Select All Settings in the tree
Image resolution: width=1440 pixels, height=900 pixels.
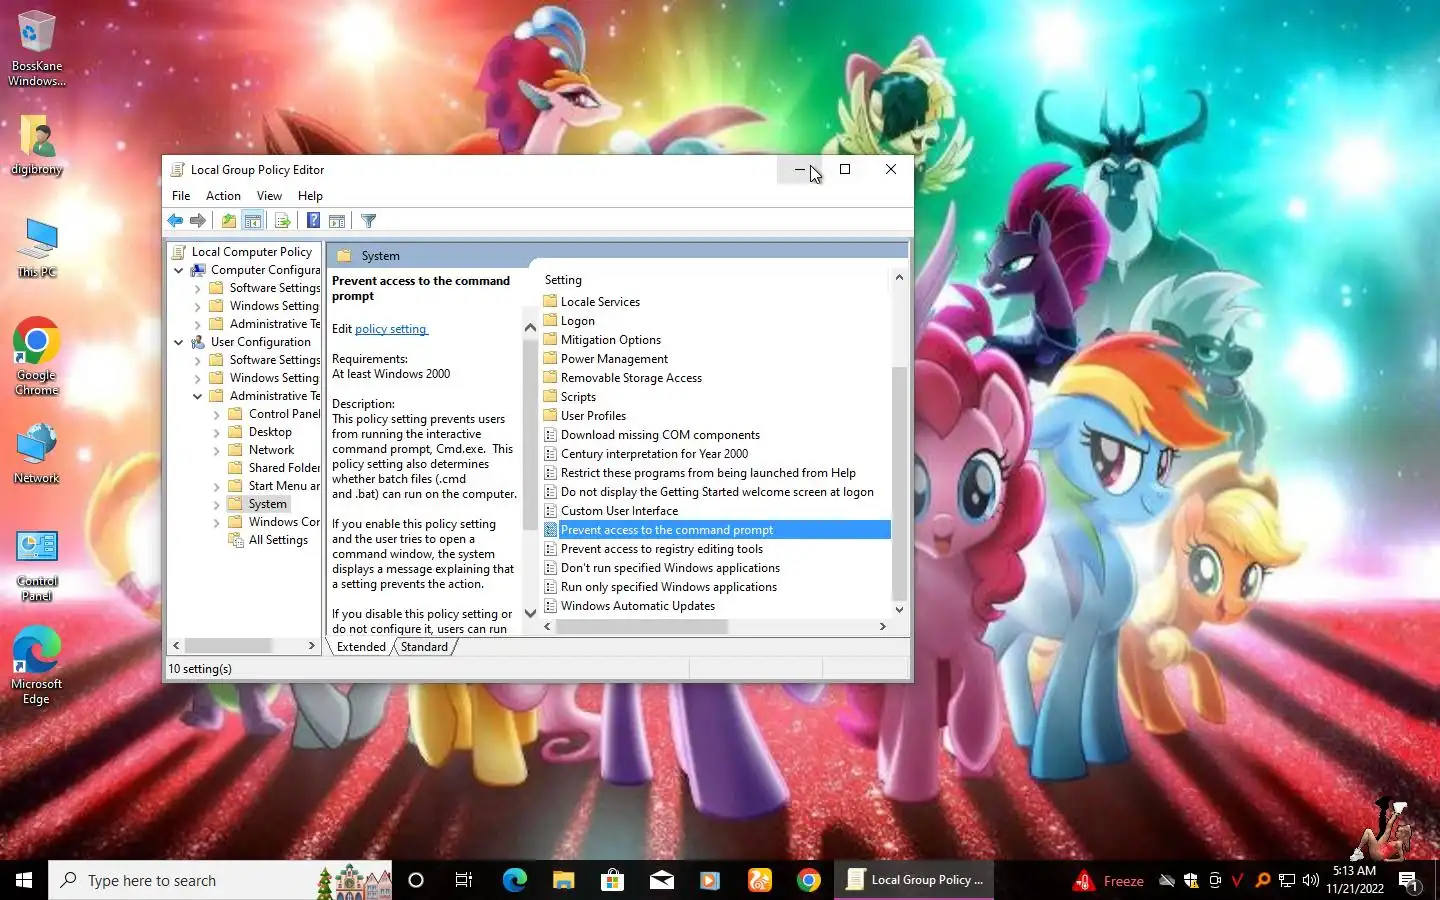278,540
